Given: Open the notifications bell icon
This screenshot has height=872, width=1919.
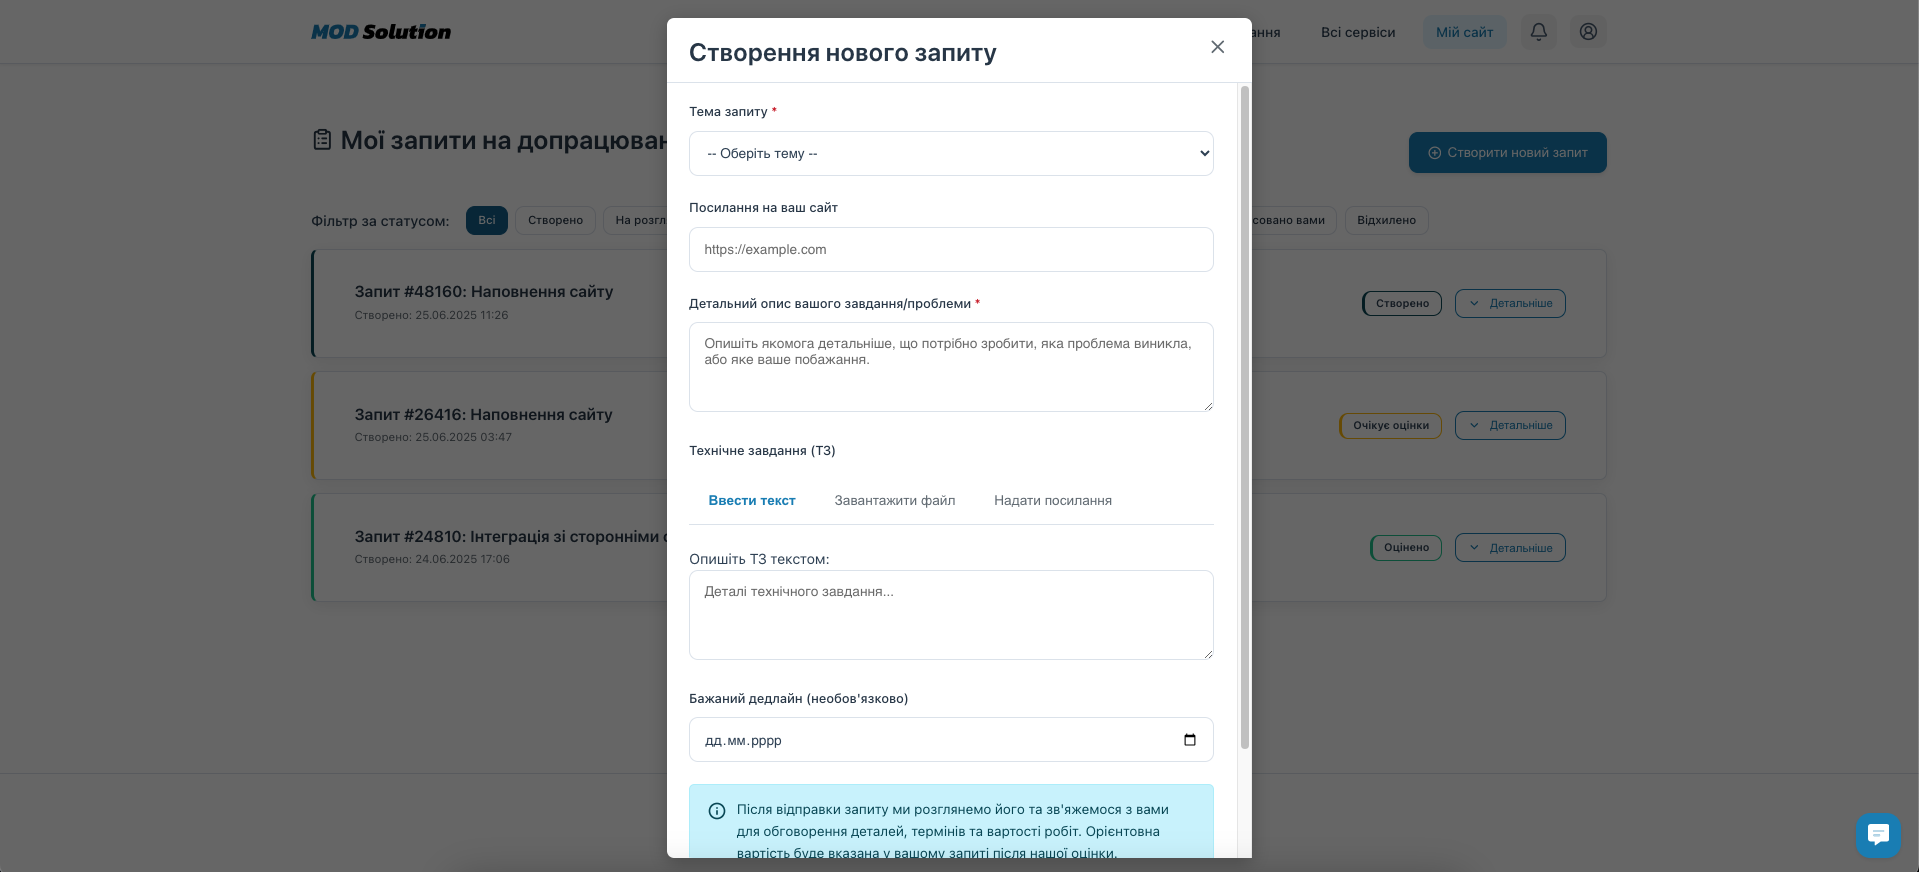Looking at the screenshot, I should [1539, 32].
